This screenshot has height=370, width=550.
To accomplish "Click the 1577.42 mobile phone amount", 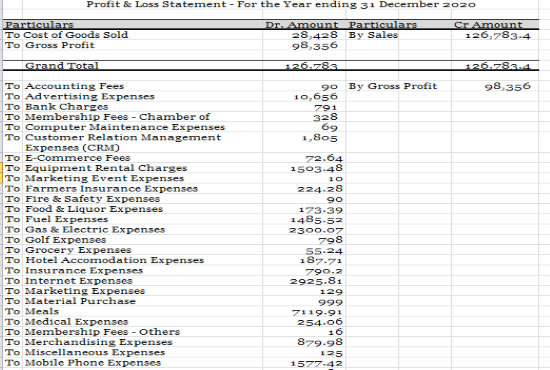I will pos(316,363).
